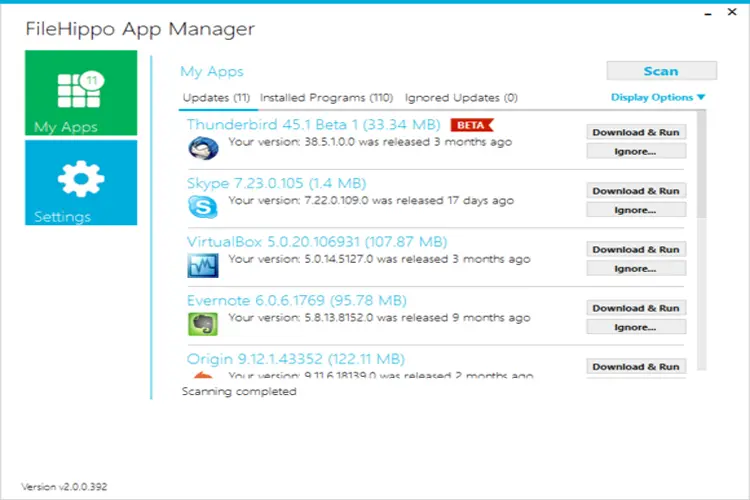The image size is (750, 500).
Task: Click the Evernote elephant icon
Action: (203, 324)
